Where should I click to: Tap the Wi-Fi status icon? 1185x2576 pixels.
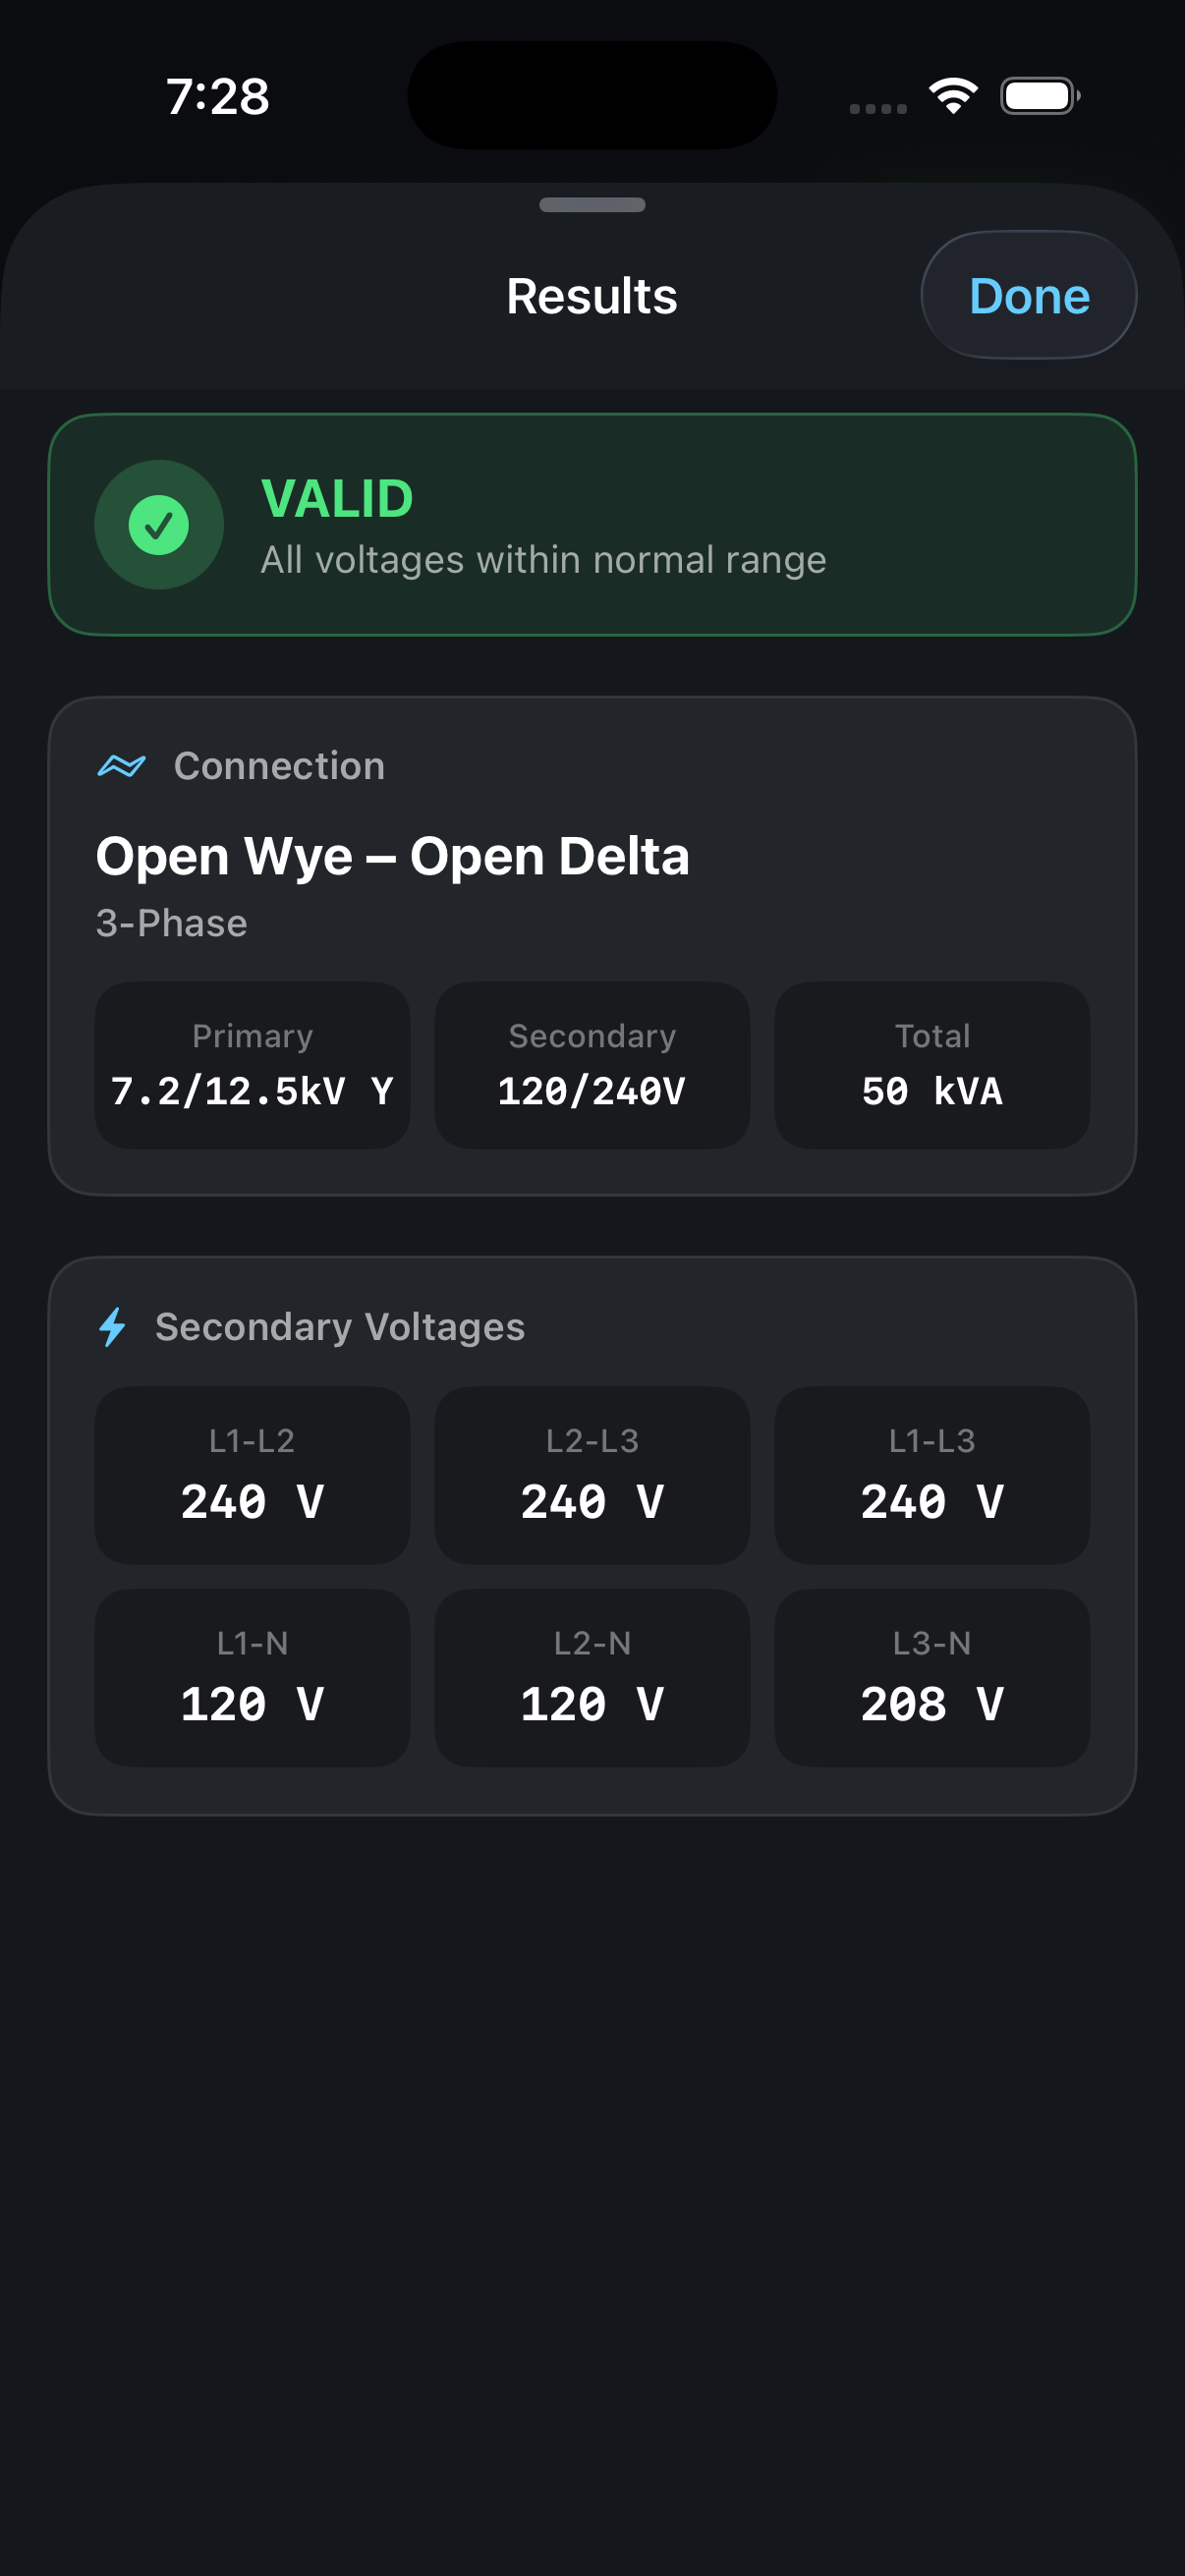click(x=953, y=96)
